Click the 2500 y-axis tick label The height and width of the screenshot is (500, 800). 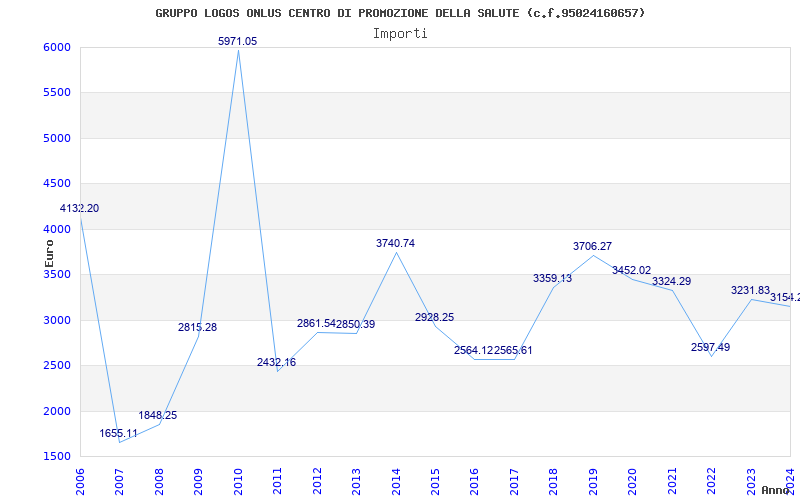(x=57, y=366)
